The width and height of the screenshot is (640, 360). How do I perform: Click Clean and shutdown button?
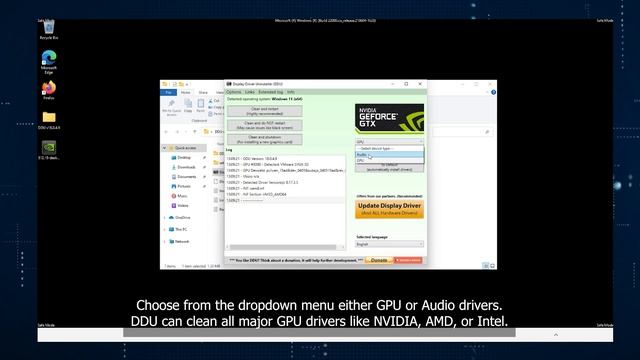point(264,140)
